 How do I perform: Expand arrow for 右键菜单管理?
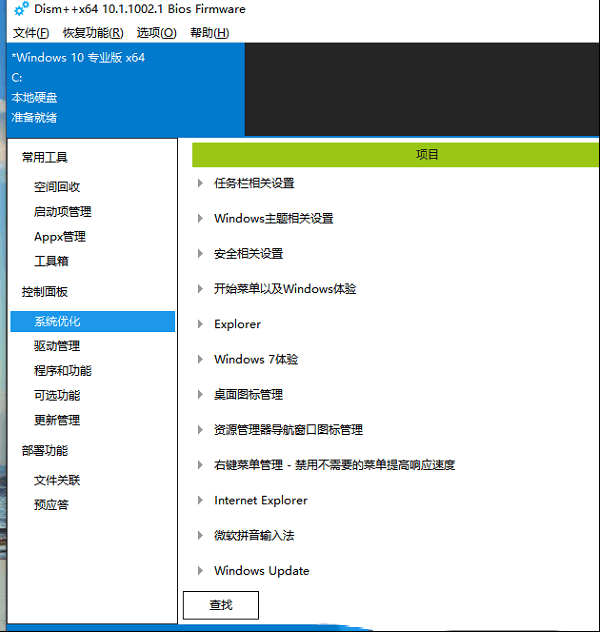pos(200,465)
